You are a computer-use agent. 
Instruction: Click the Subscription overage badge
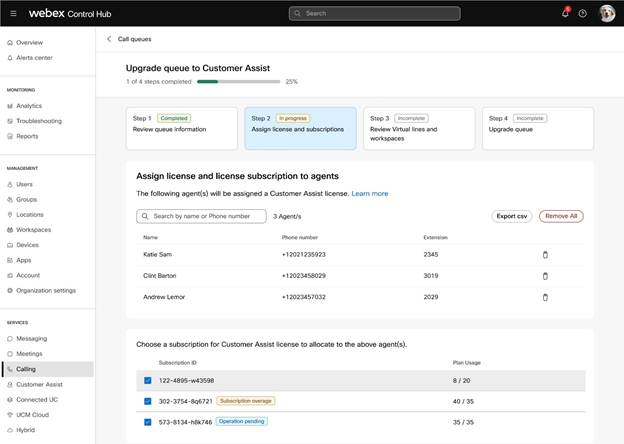[246, 401]
